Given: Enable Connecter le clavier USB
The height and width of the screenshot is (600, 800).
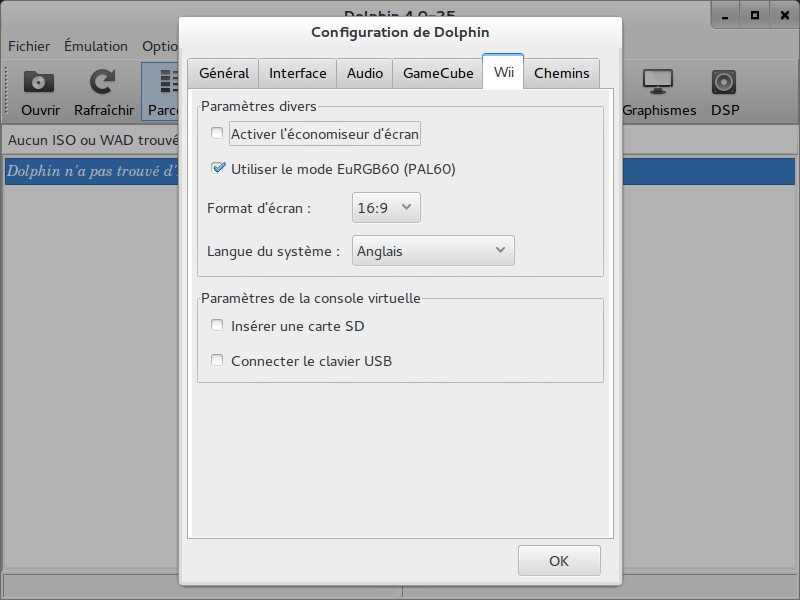Looking at the screenshot, I should point(217,360).
